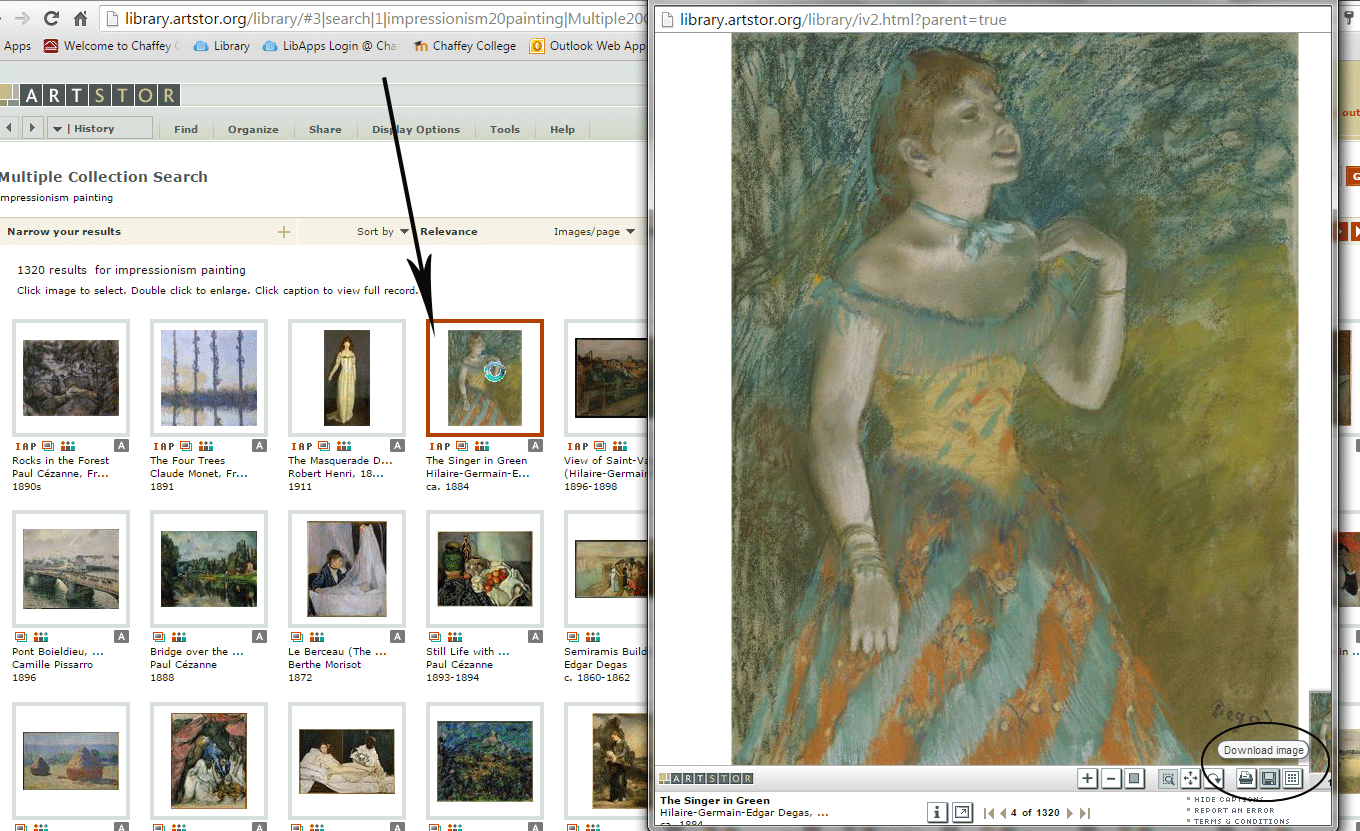Image resolution: width=1360 pixels, height=831 pixels.
Task: Open the LibApps Login bookmark
Action: 330,46
